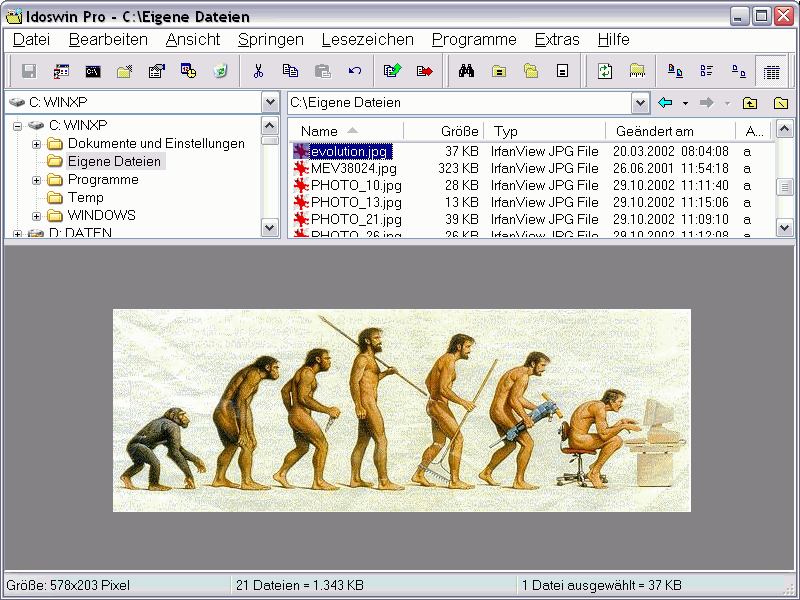Open the Extras menu
The width and height of the screenshot is (800, 600).
557,39
